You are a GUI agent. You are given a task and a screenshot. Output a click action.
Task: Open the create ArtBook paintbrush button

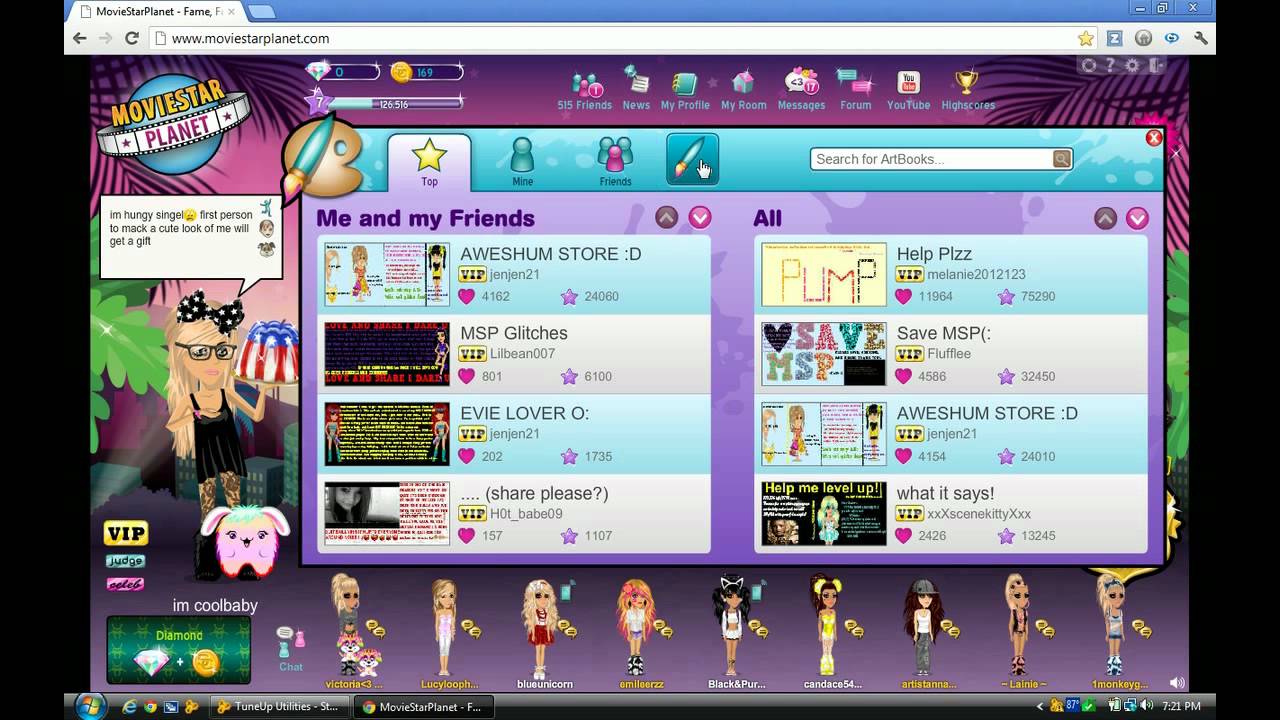click(x=693, y=160)
